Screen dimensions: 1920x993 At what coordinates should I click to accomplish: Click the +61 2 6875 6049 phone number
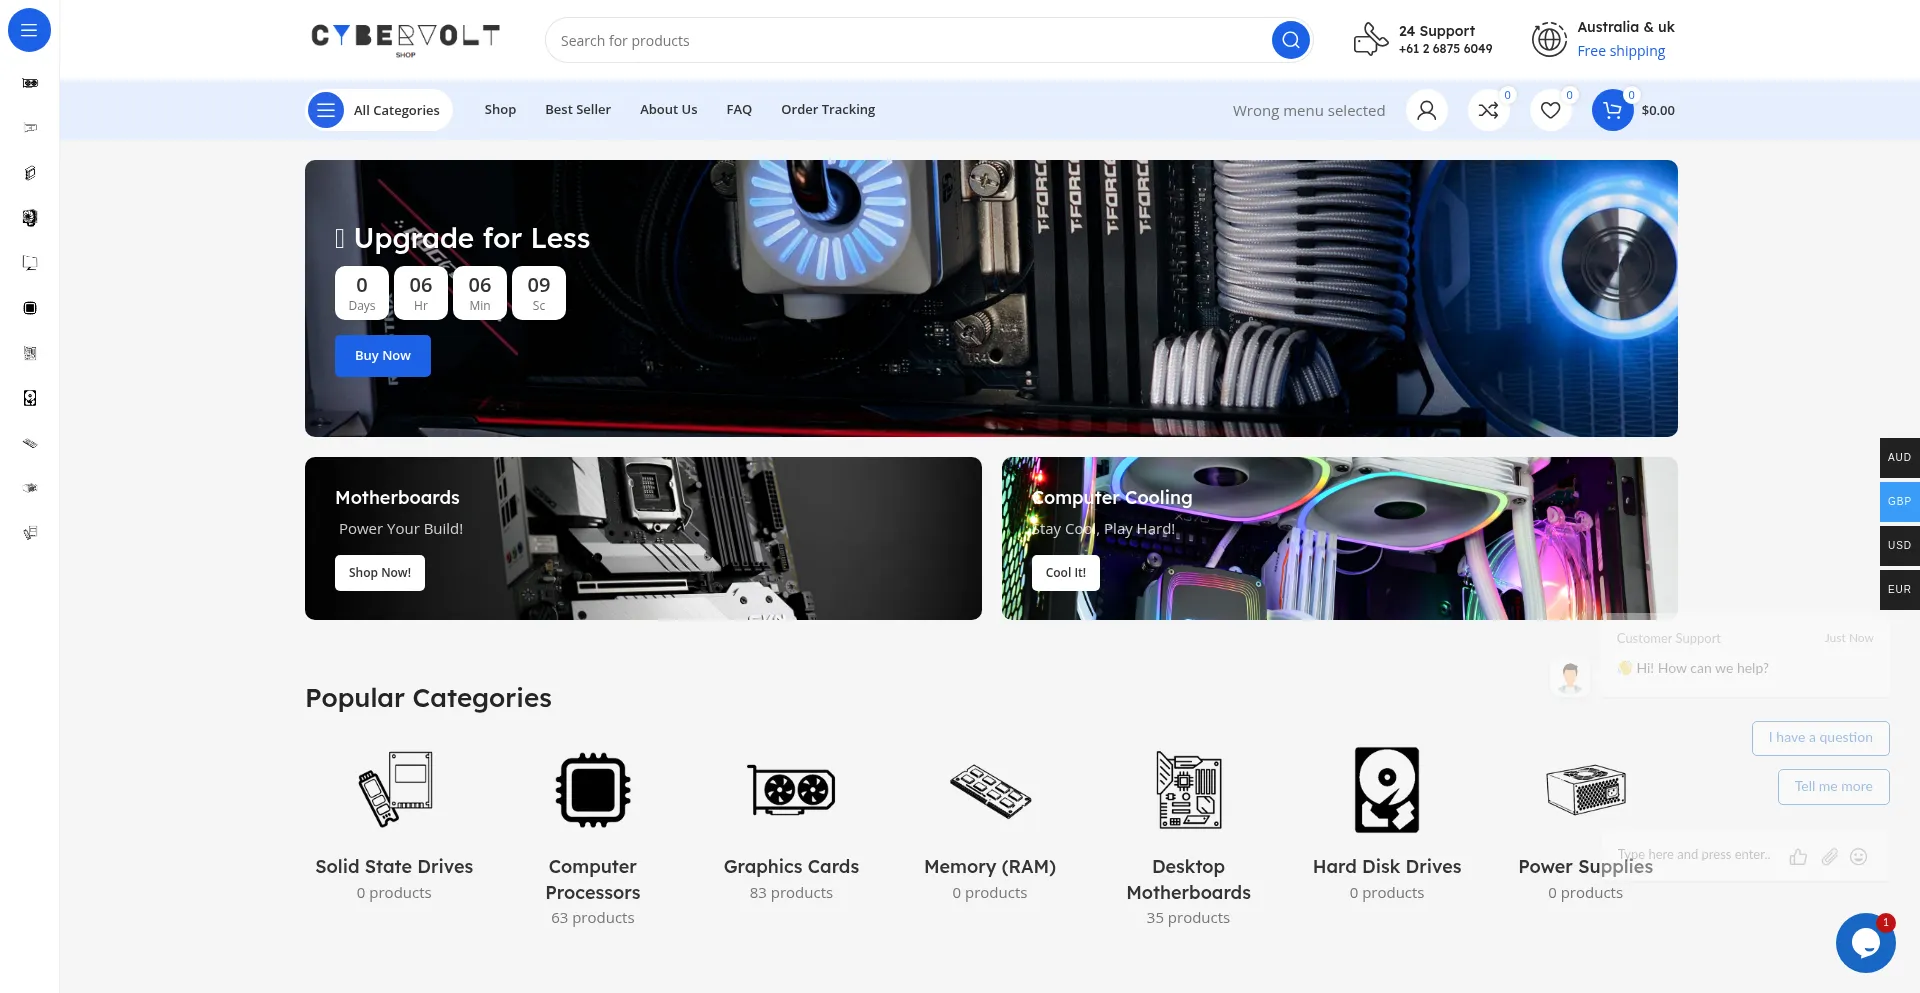(1445, 49)
